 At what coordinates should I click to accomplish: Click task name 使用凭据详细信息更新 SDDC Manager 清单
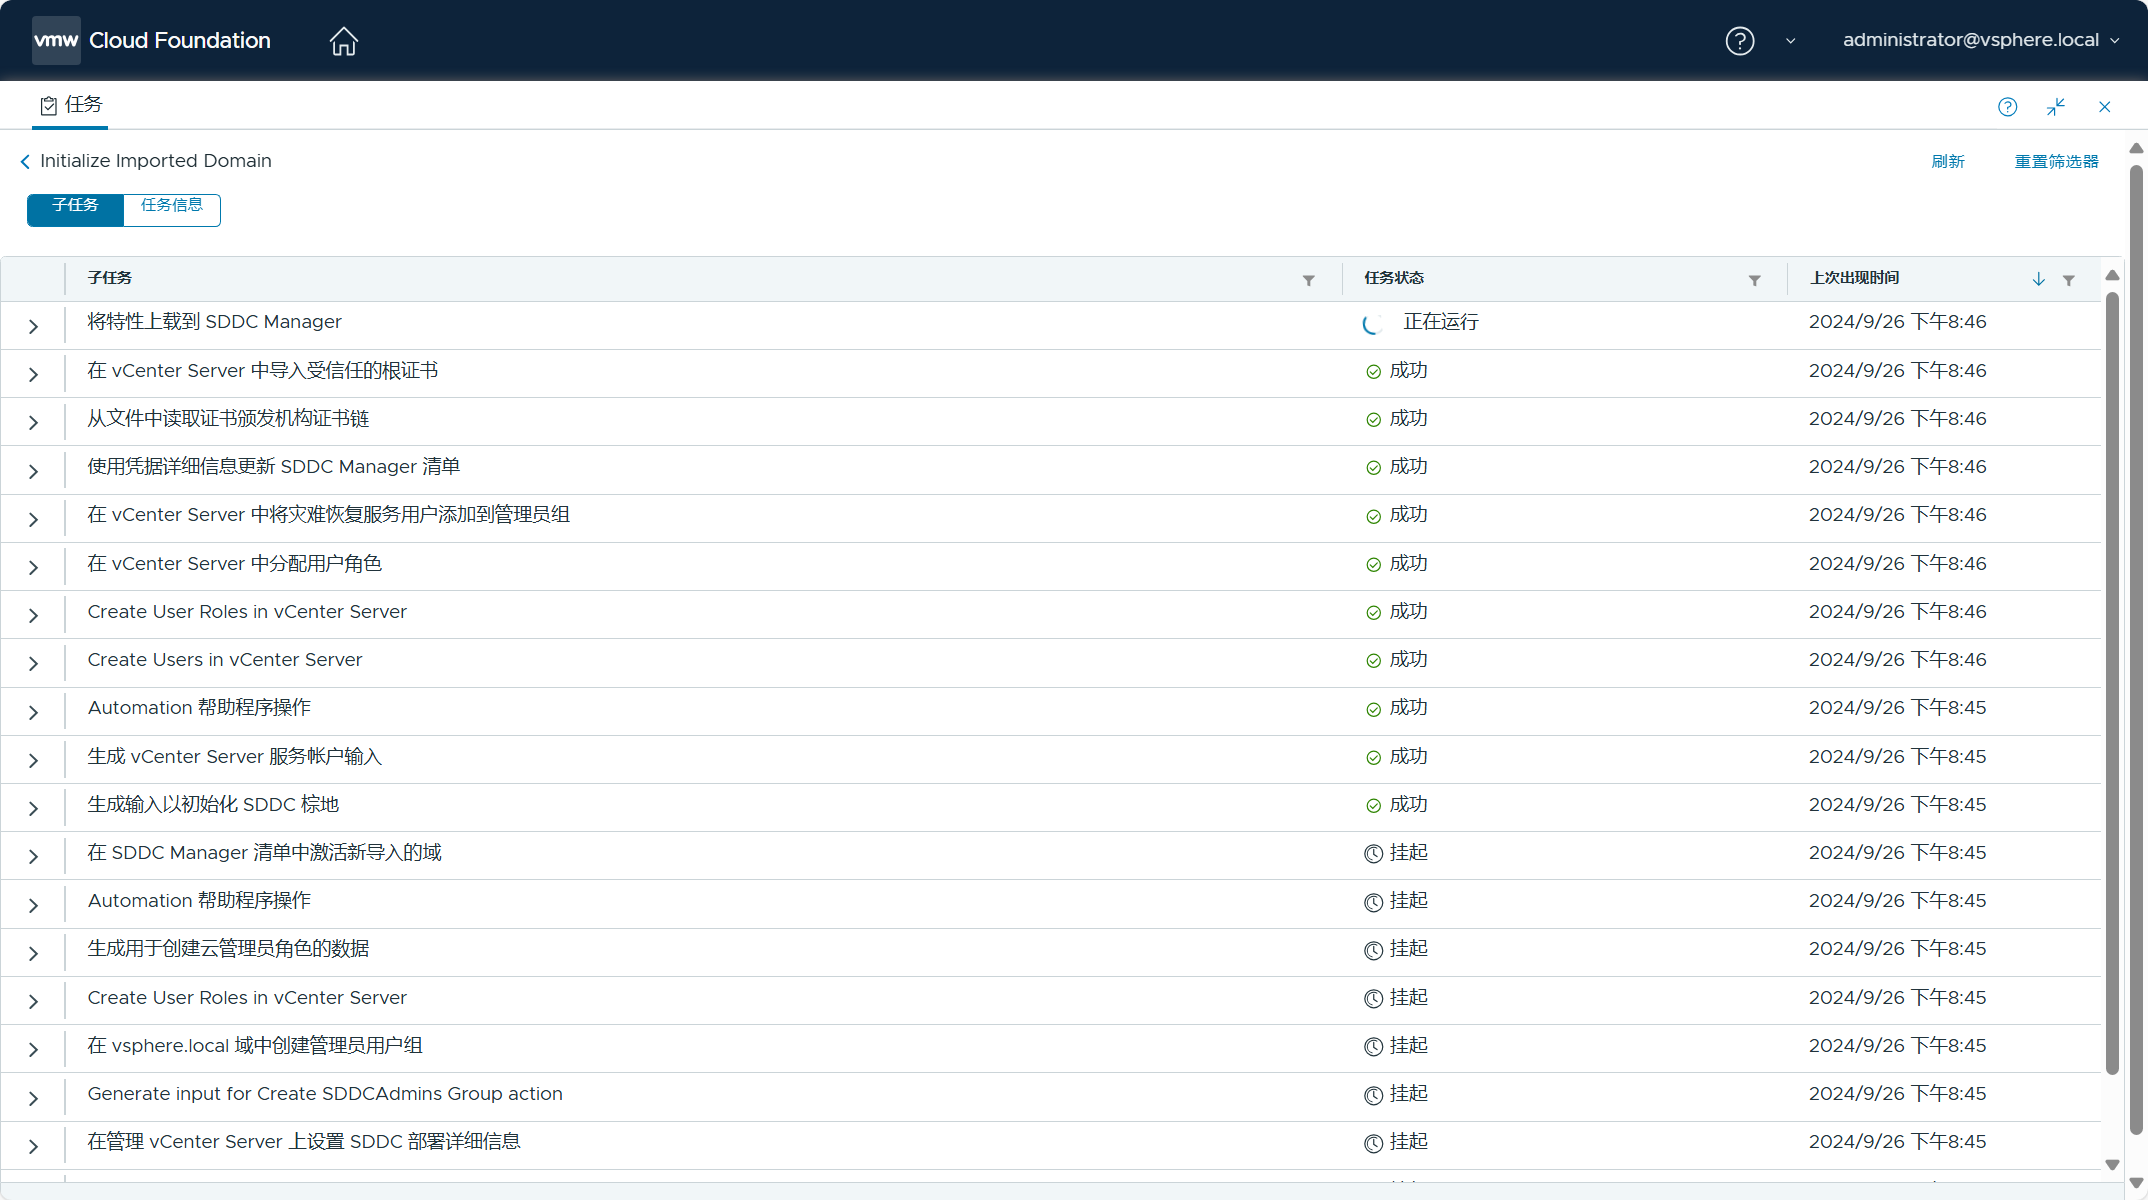274,467
